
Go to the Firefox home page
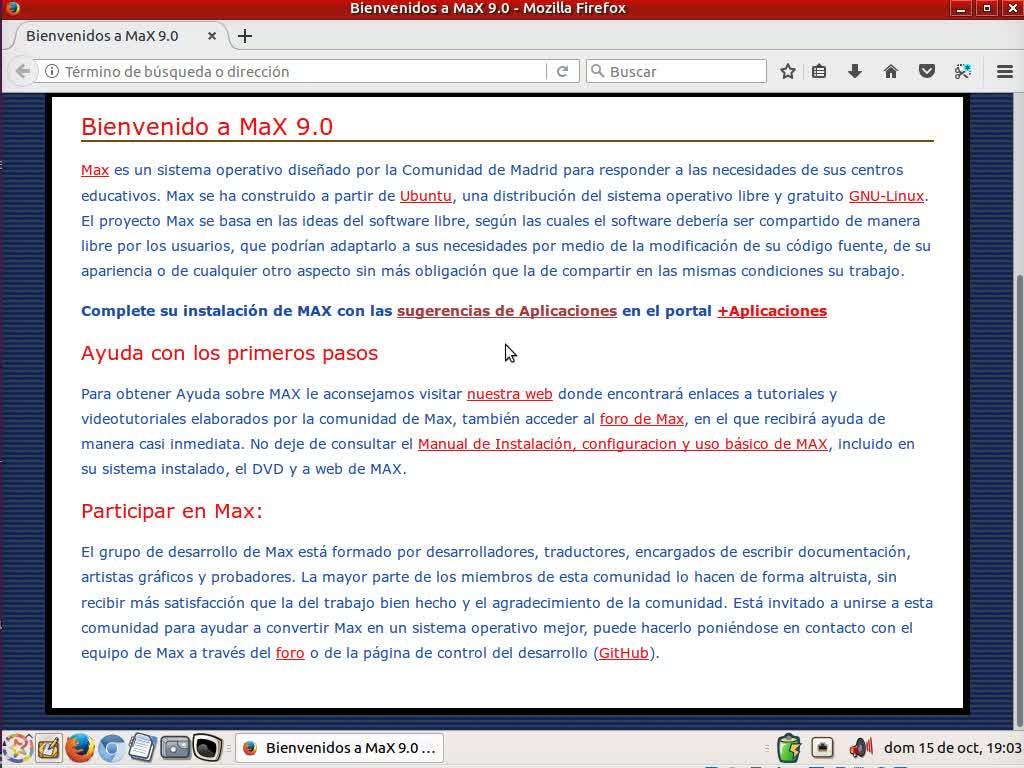coord(890,71)
